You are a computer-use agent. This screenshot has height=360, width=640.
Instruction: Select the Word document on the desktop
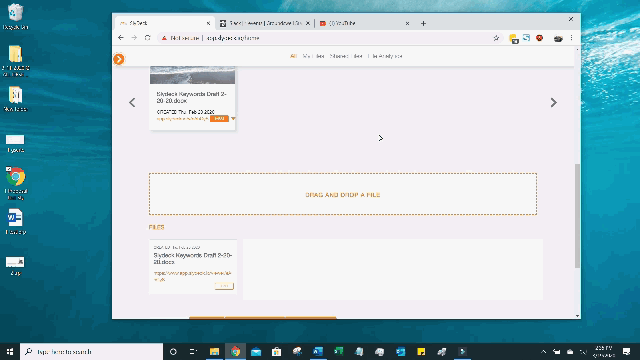[x=16, y=222]
